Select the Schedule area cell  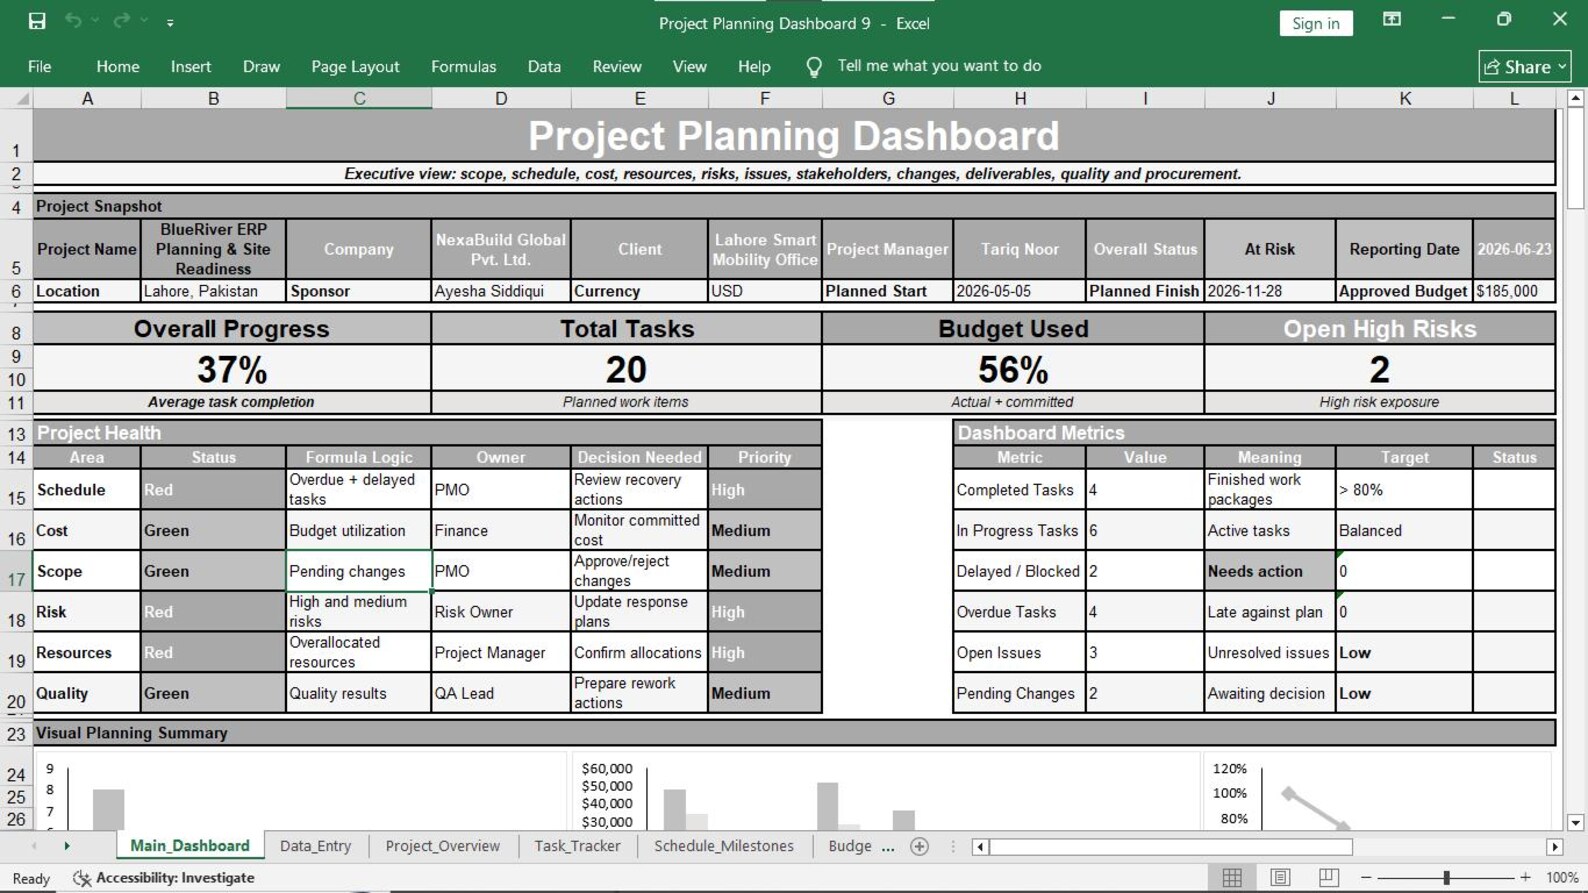87,489
